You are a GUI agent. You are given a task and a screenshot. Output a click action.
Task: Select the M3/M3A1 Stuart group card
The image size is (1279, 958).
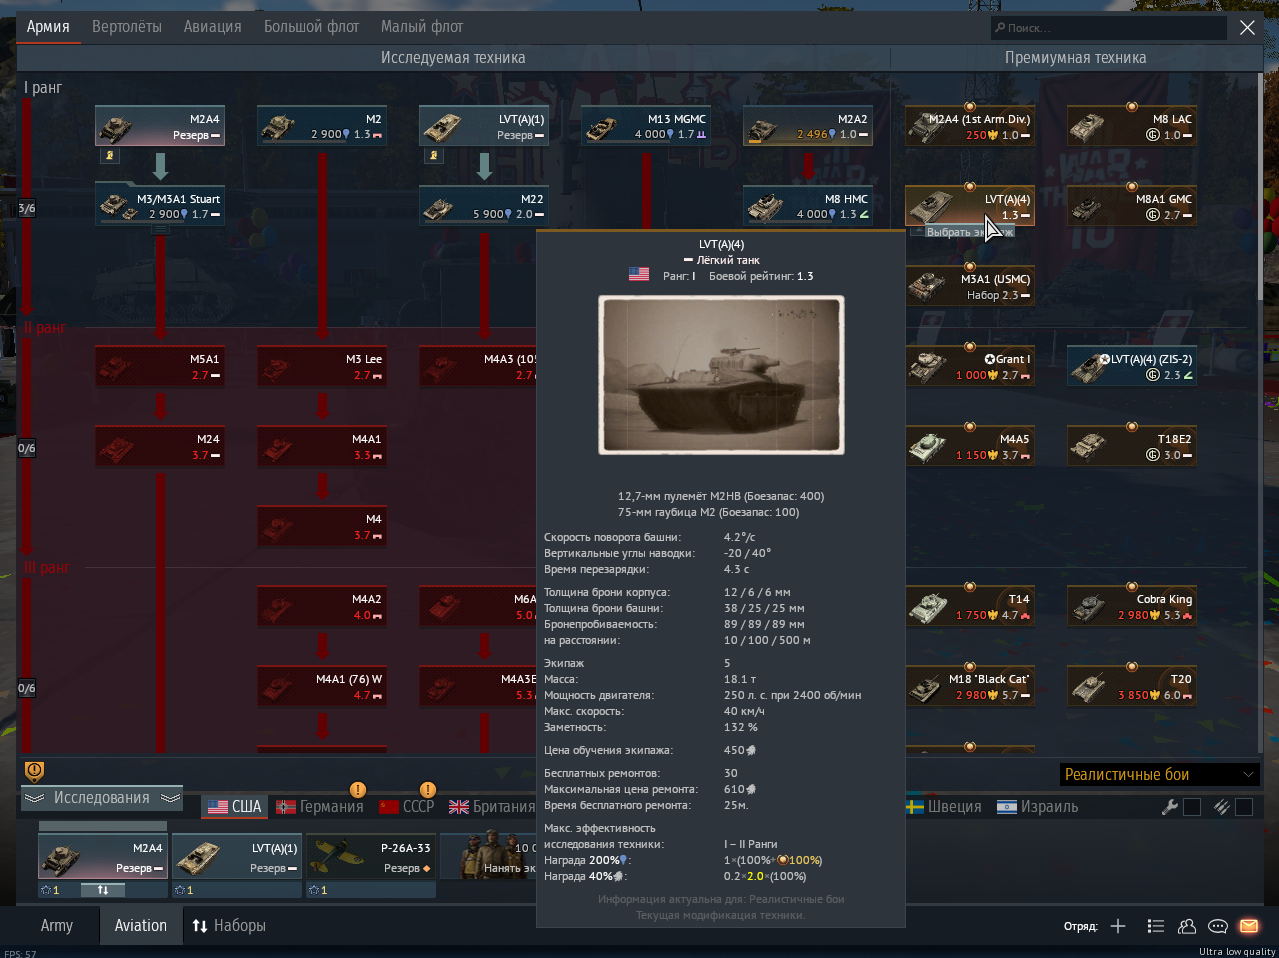click(x=160, y=205)
